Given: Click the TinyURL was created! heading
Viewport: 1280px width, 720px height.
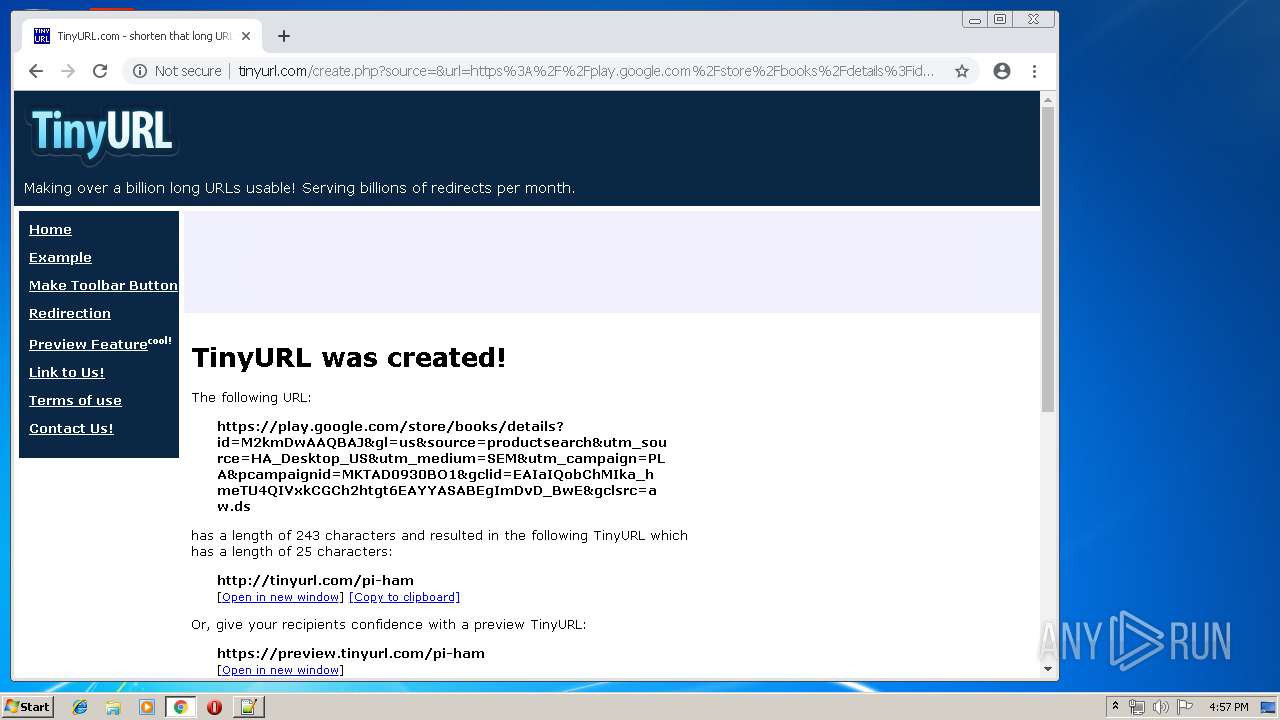Looking at the screenshot, I should [x=349, y=357].
